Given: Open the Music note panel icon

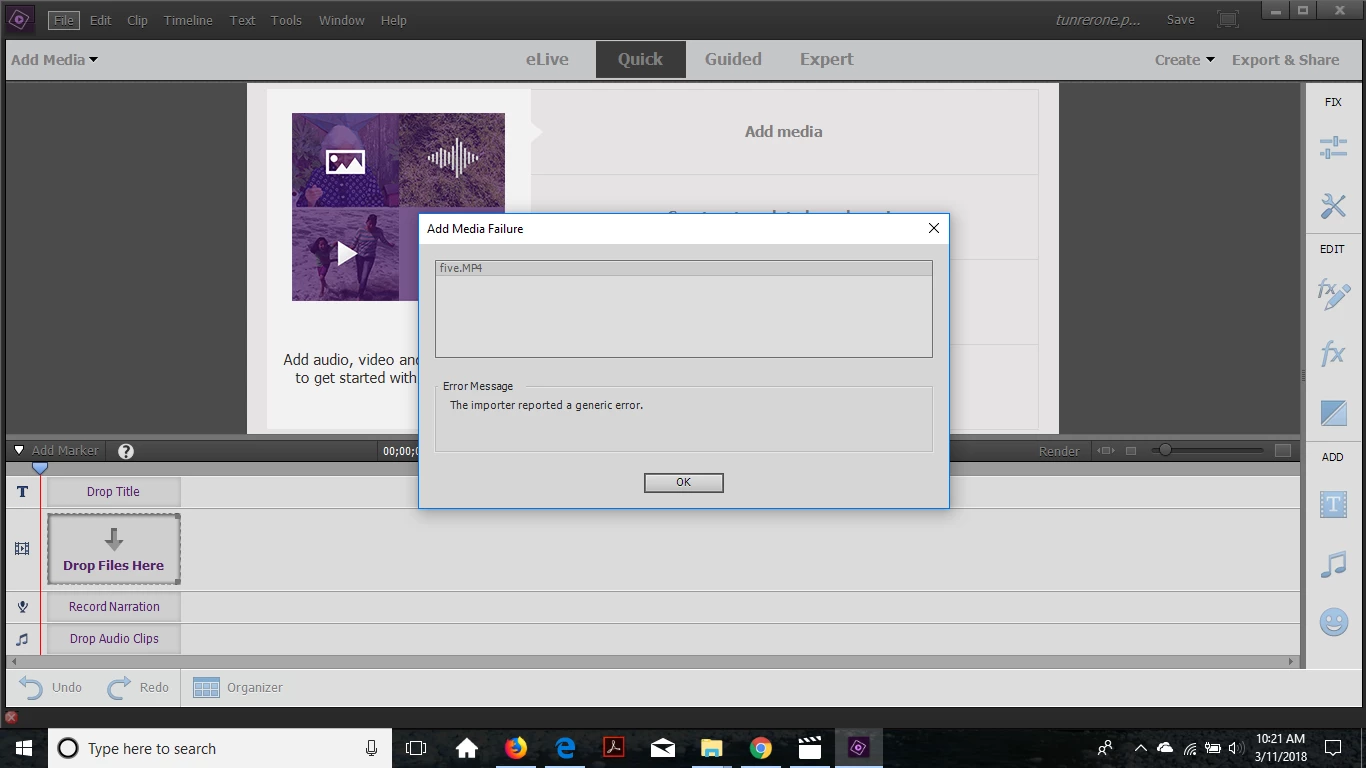Looking at the screenshot, I should [x=1333, y=564].
